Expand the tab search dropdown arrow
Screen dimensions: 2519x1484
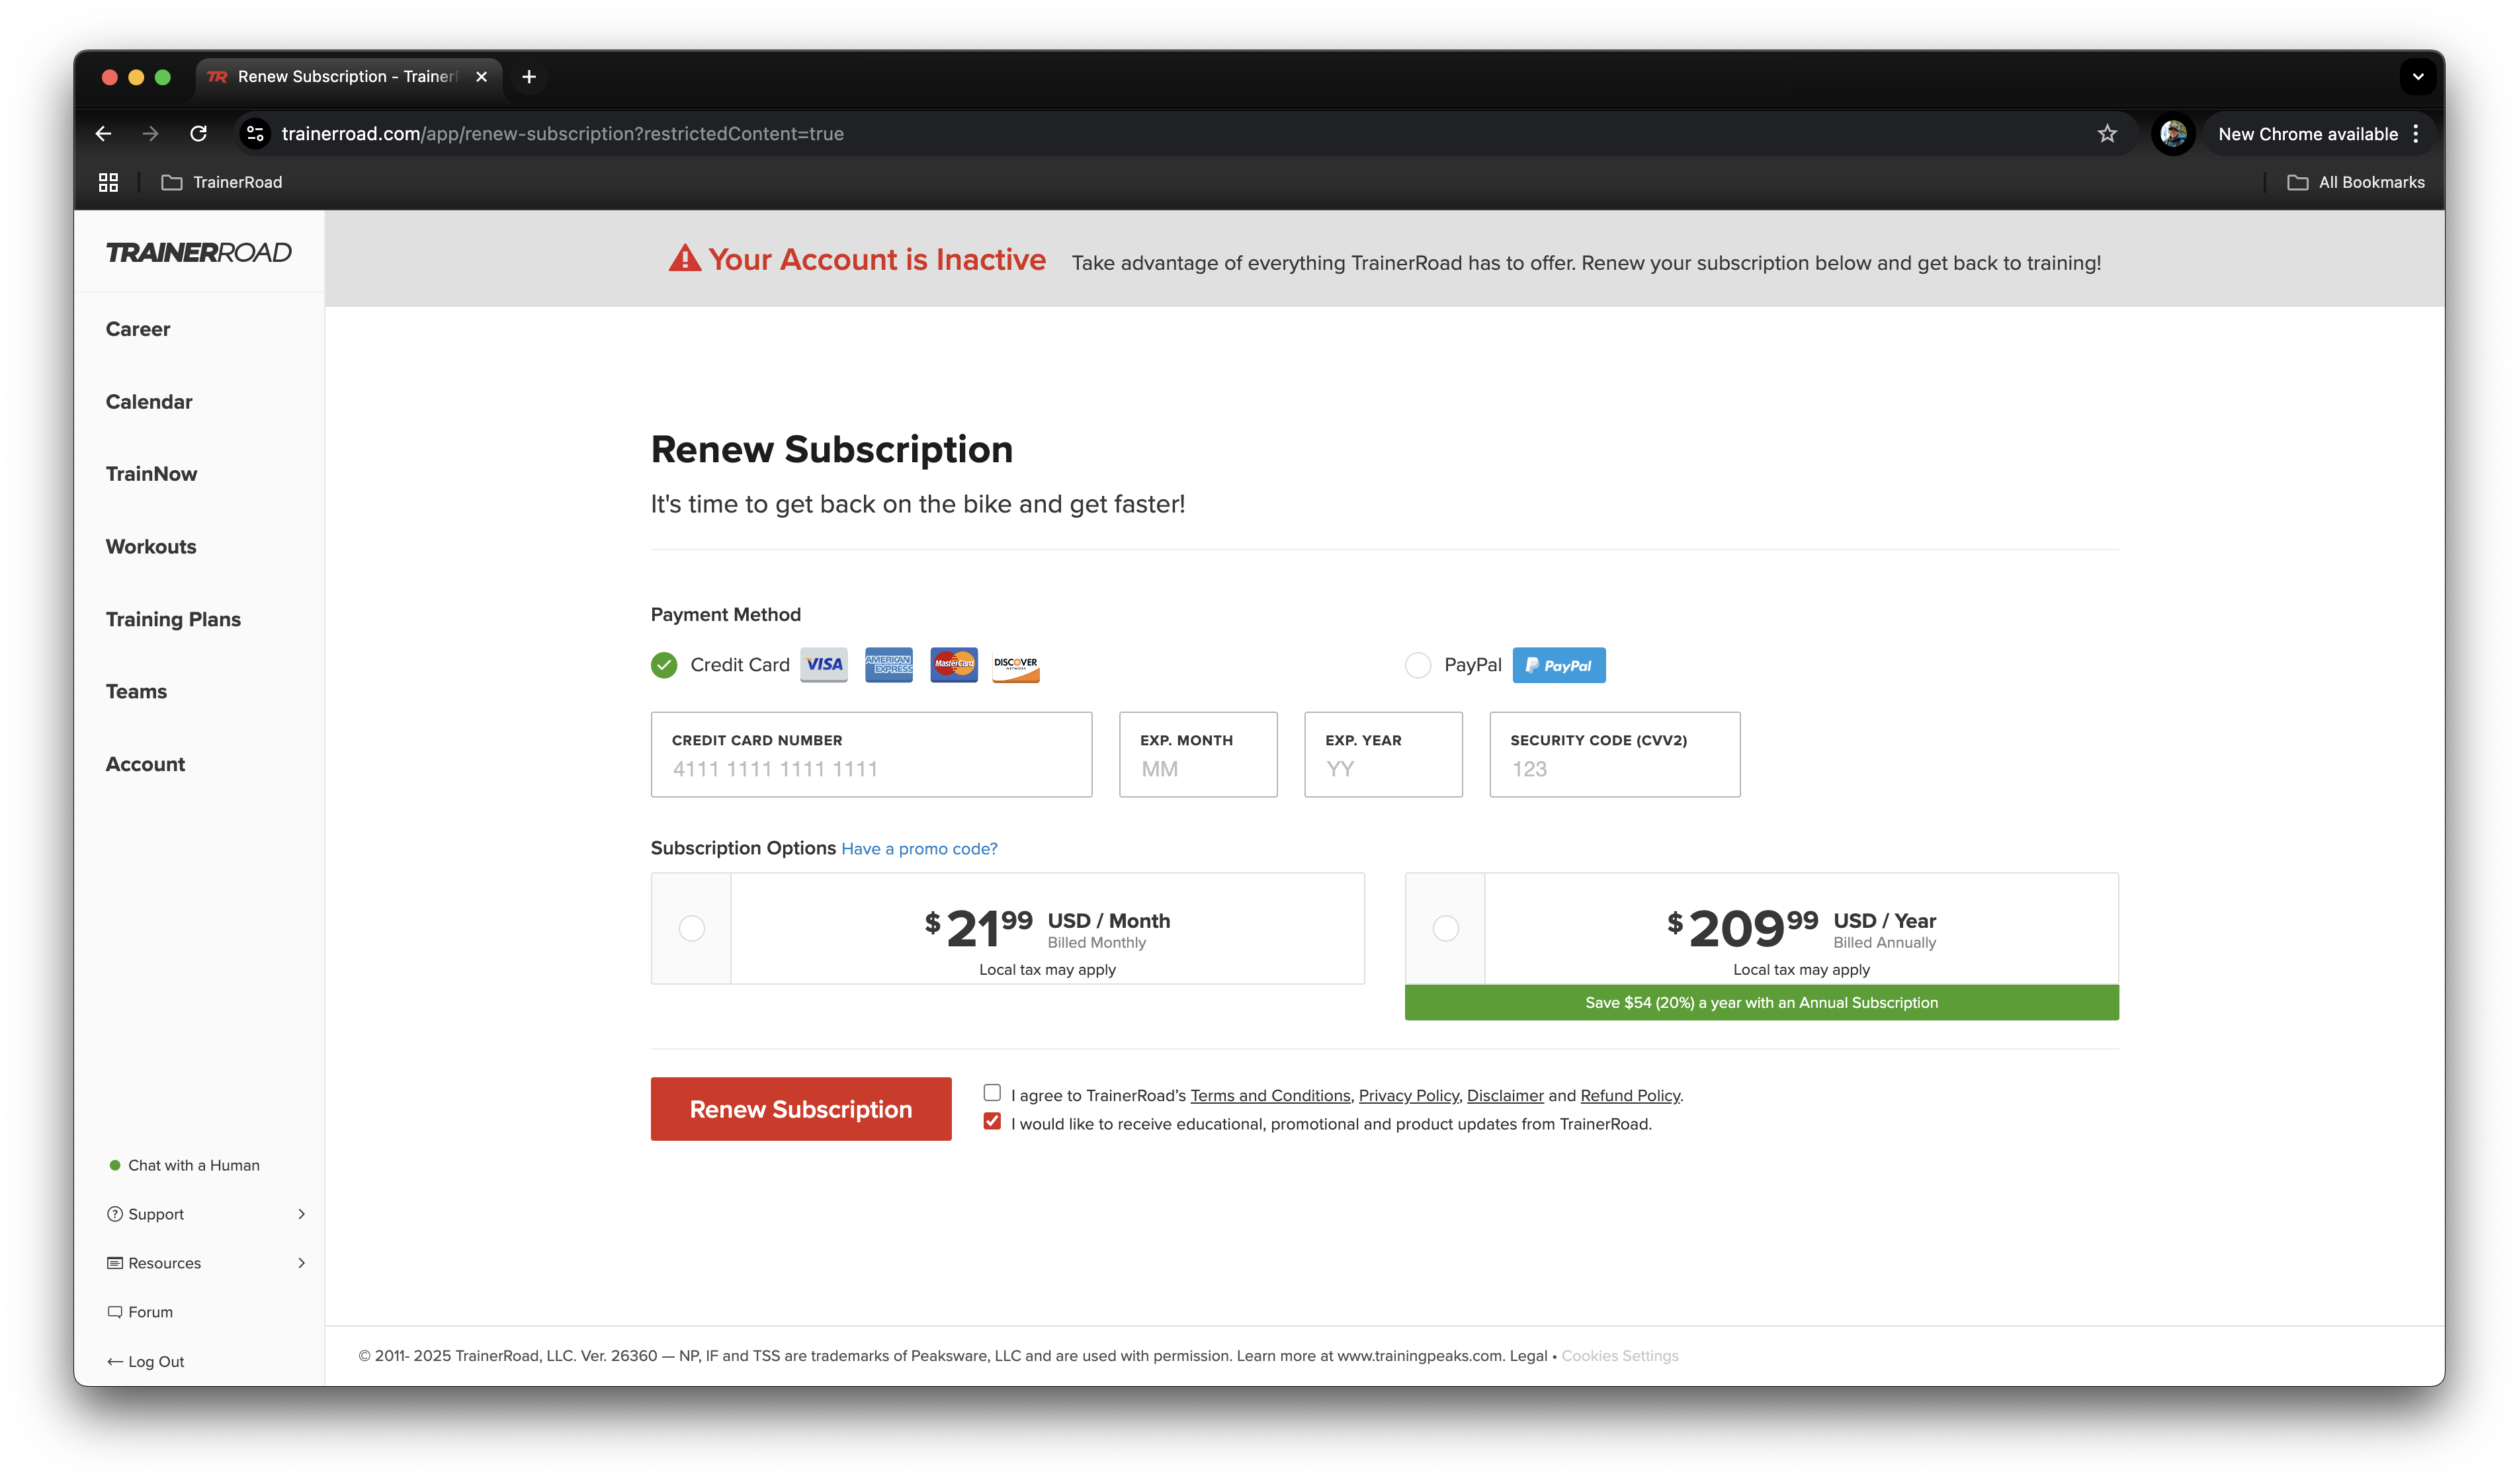[x=2417, y=76]
